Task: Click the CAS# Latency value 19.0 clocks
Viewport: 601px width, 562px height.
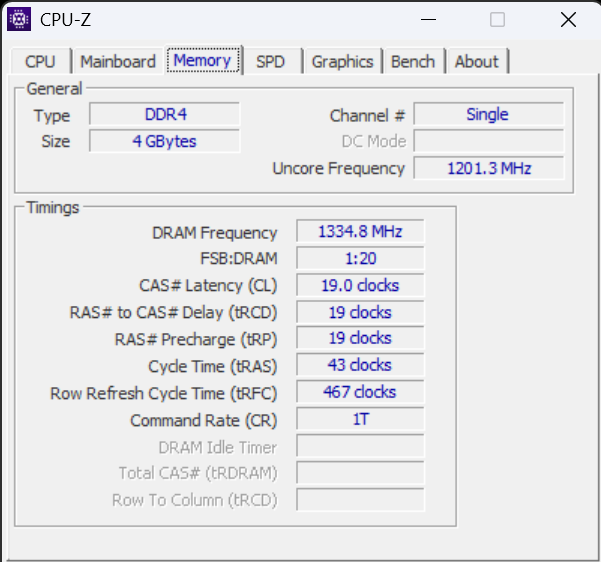Action: [360, 286]
